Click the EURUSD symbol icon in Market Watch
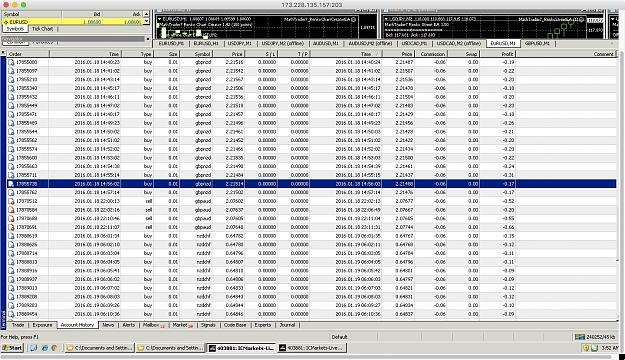 coord(6,22)
